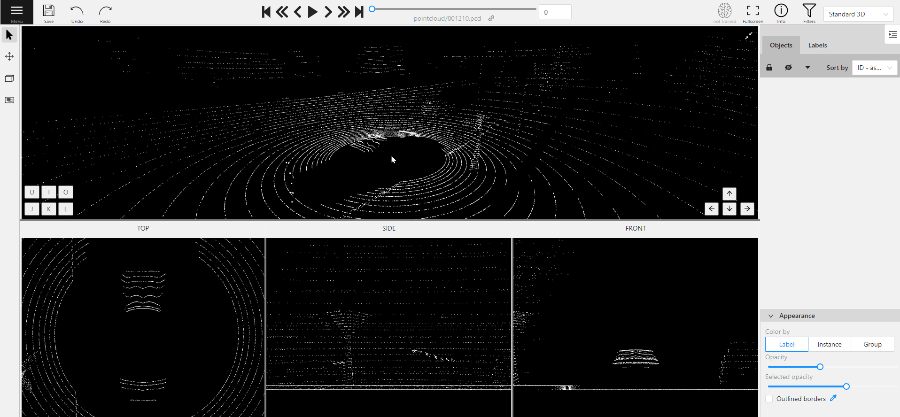Toggle lock for all objects
Viewport: 900px width, 417px height.
pos(769,68)
